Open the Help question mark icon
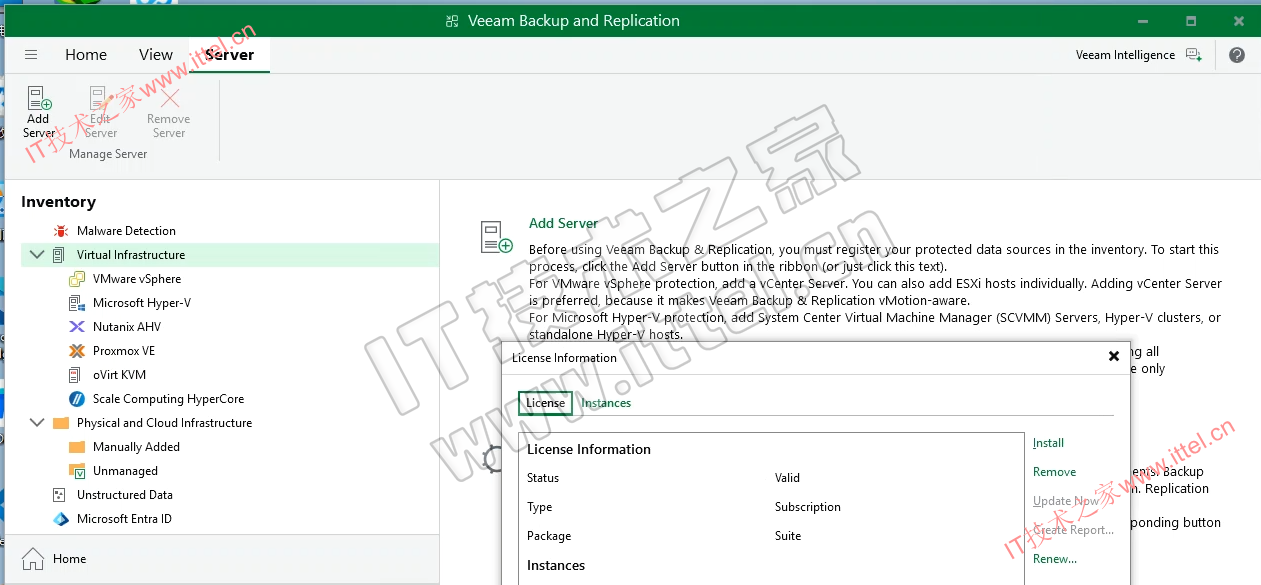 coord(1237,55)
